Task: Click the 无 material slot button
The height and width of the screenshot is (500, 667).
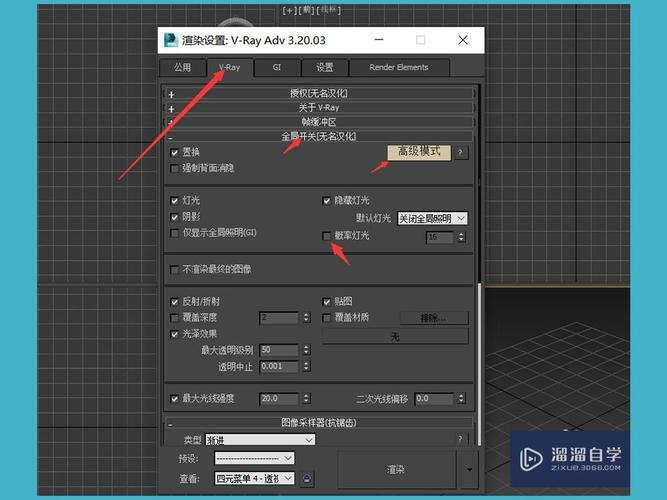Action: click(395, 337)
